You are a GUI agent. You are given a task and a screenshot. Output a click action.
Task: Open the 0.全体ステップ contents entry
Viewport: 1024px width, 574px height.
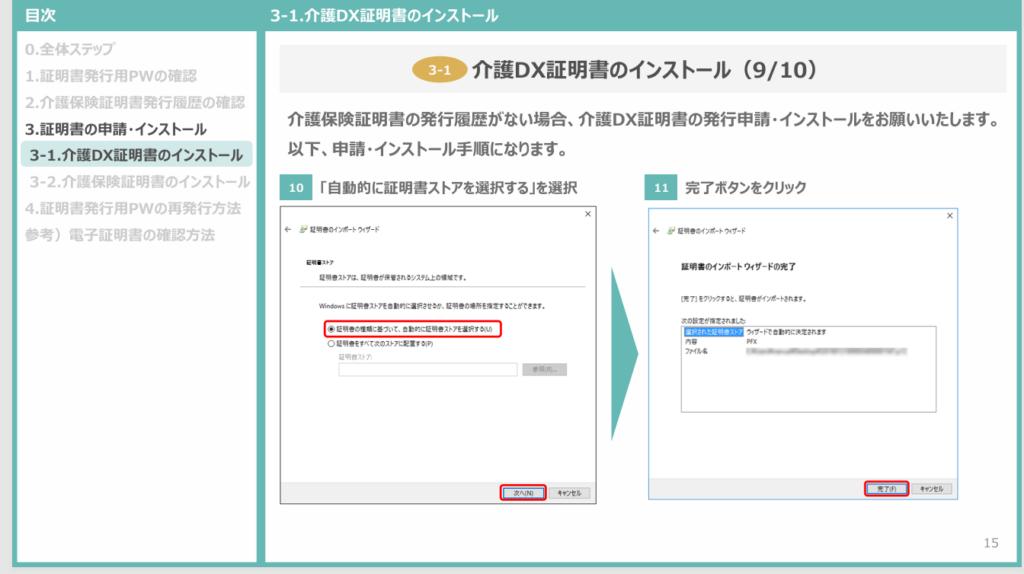[70, 49]
